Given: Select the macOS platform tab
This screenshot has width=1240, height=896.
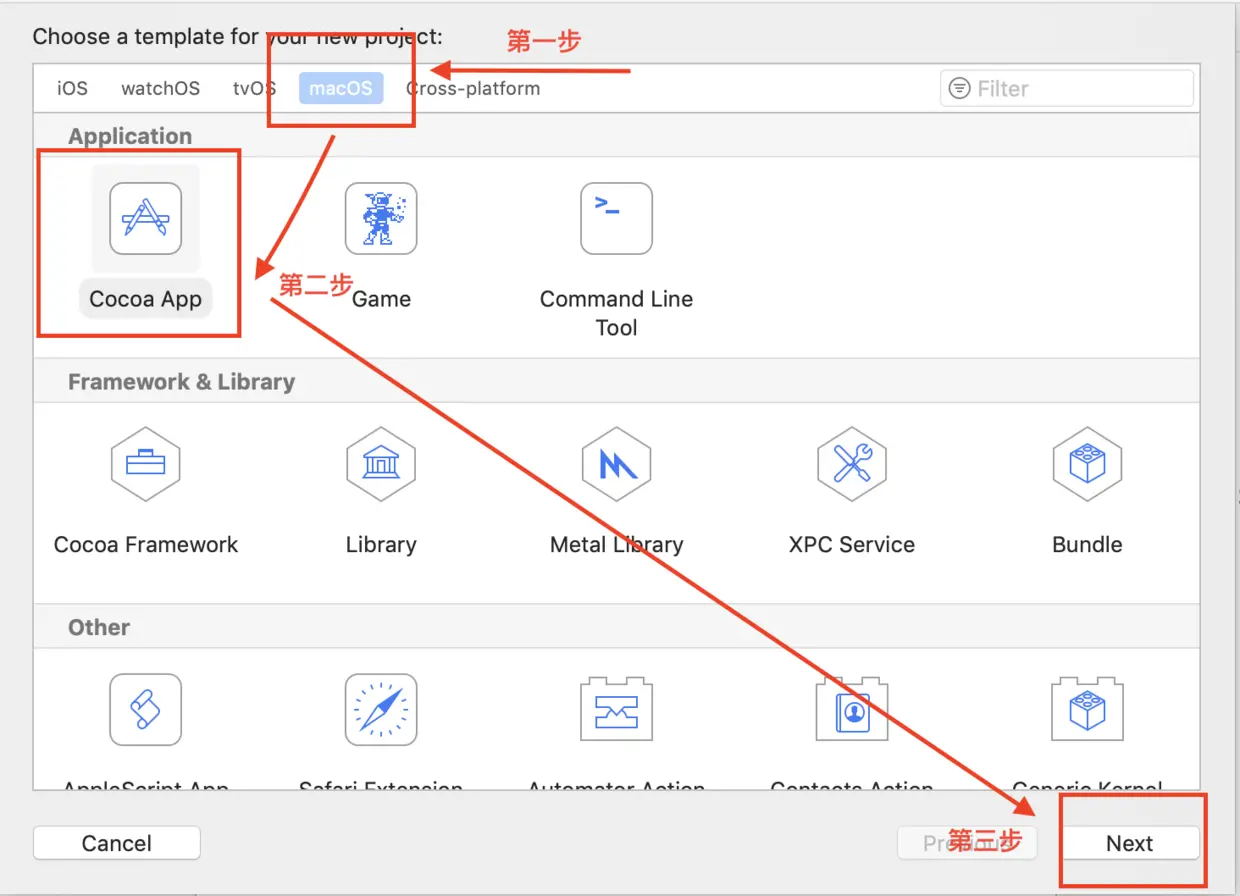Looking at the screenshot, I should coord(340,88).
